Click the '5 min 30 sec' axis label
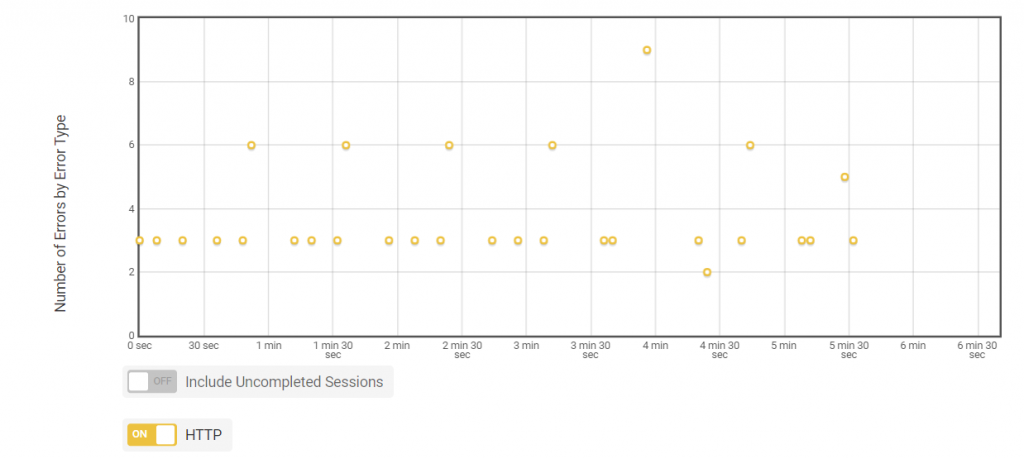The width and height of the screenshot is (1024, 459). pos(848,350)
